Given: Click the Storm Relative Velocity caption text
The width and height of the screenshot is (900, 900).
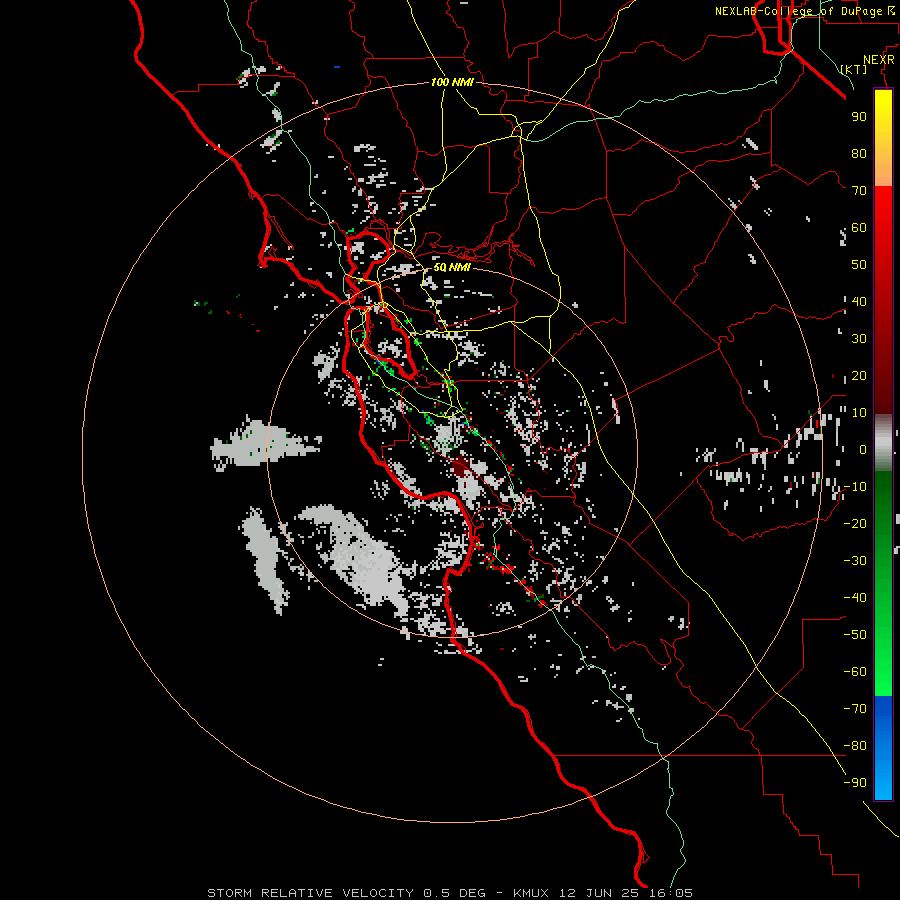Looking at the screenshot, I should [450, 893].
